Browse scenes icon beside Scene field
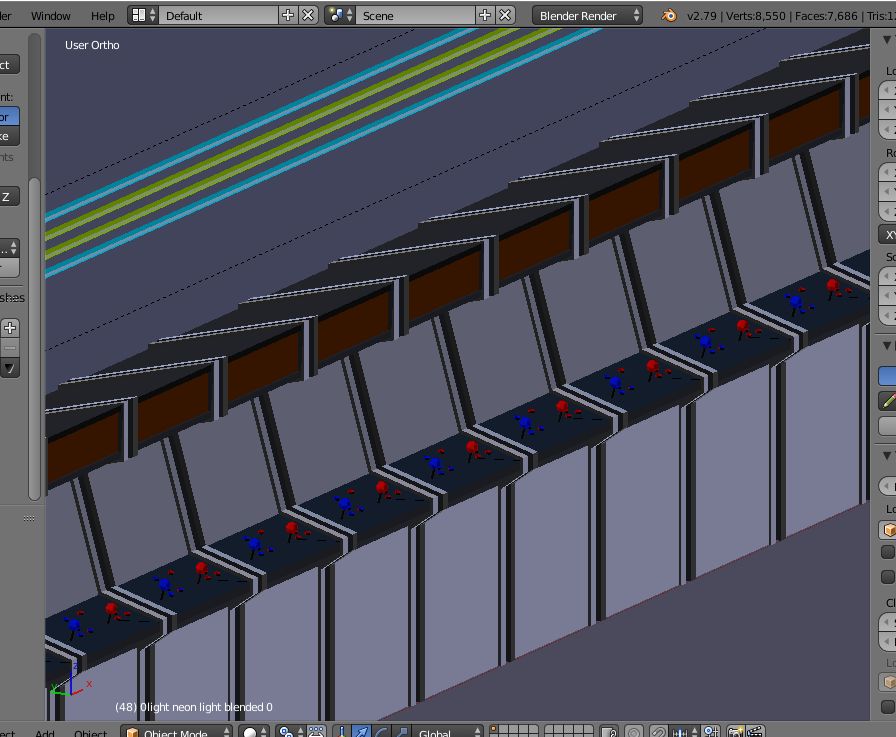The image size is (896, 737). point(340,15)
